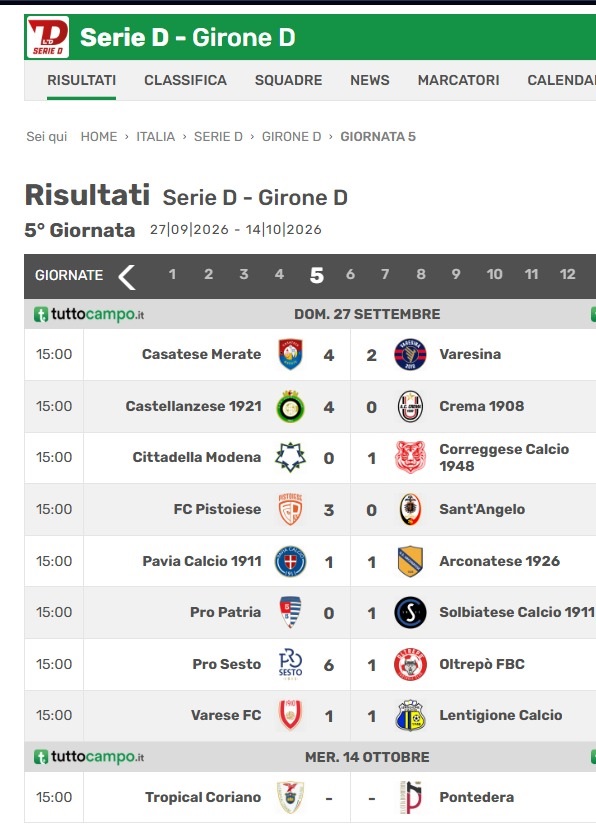Open the Squadre tab
This screenshot has height=834, width=596.
click(288, 80)
